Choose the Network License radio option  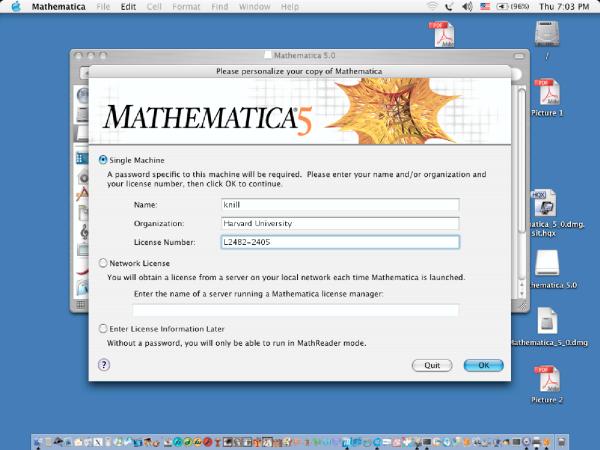(x=103, y=263)
